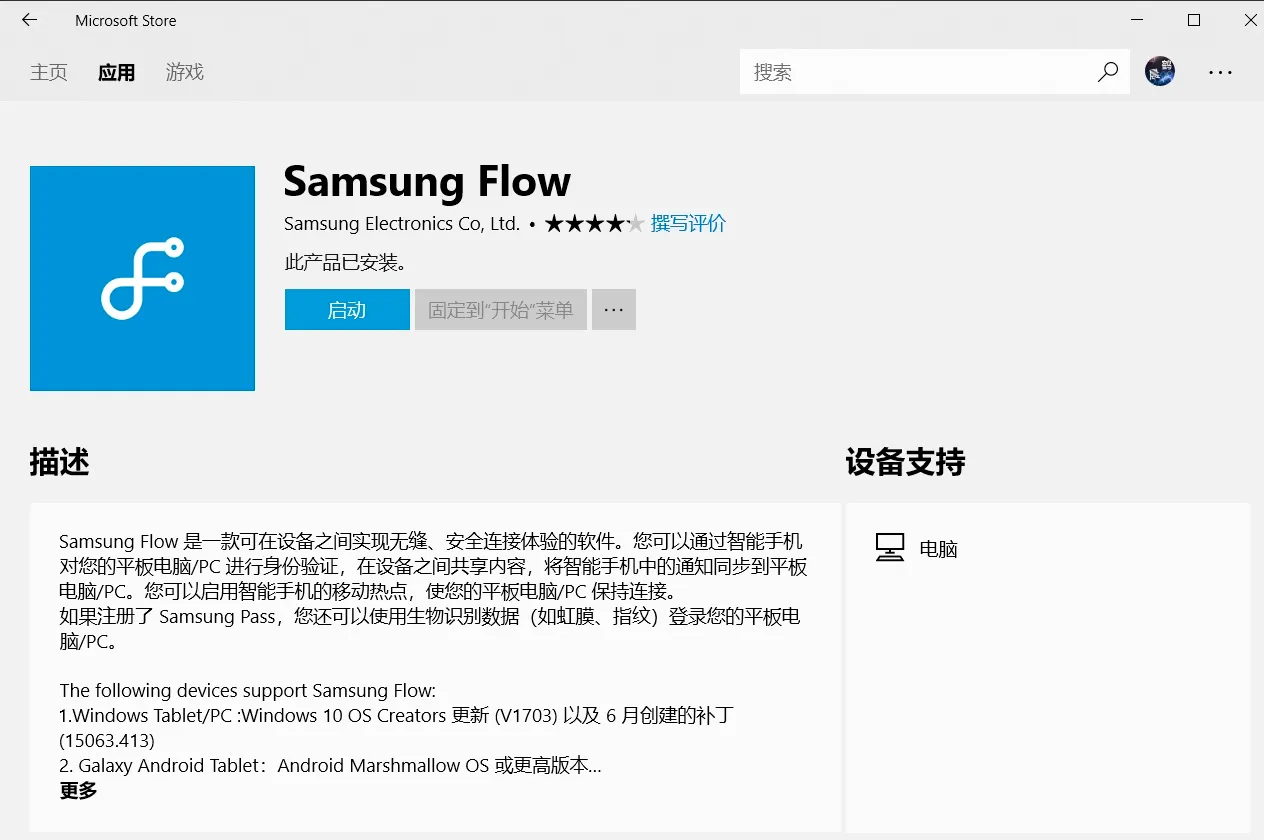Minimize the Microsoft Store window

[1135, 20]
